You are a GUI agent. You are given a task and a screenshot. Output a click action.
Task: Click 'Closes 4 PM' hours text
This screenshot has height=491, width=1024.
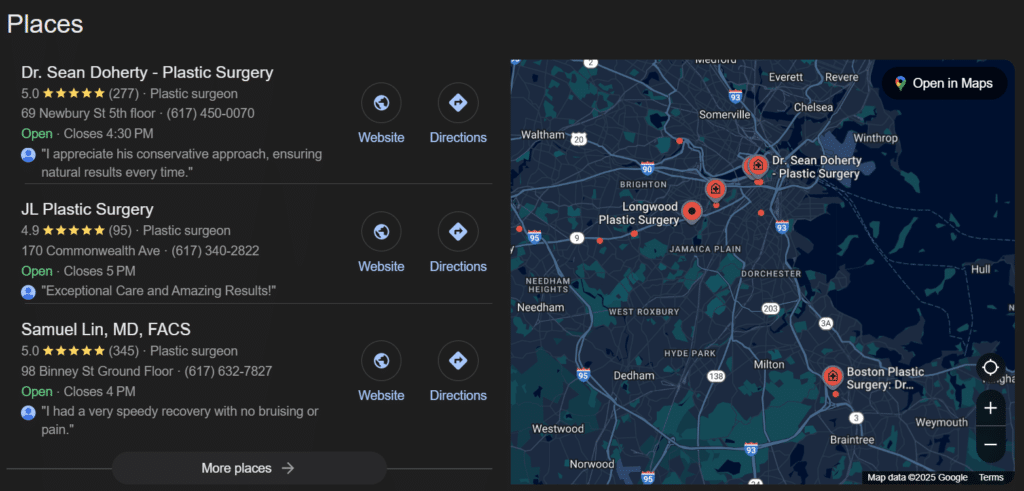[x=99, y=392]
